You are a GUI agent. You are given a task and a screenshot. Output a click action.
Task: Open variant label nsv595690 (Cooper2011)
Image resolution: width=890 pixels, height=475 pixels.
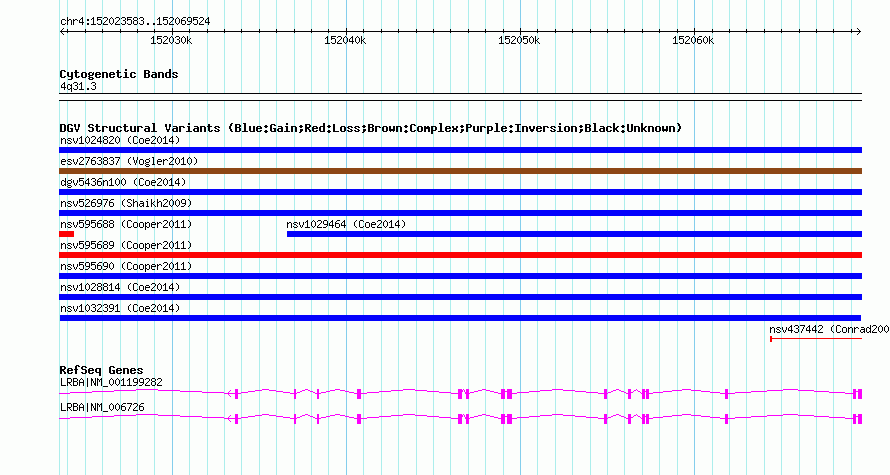[x=126, y=266]
